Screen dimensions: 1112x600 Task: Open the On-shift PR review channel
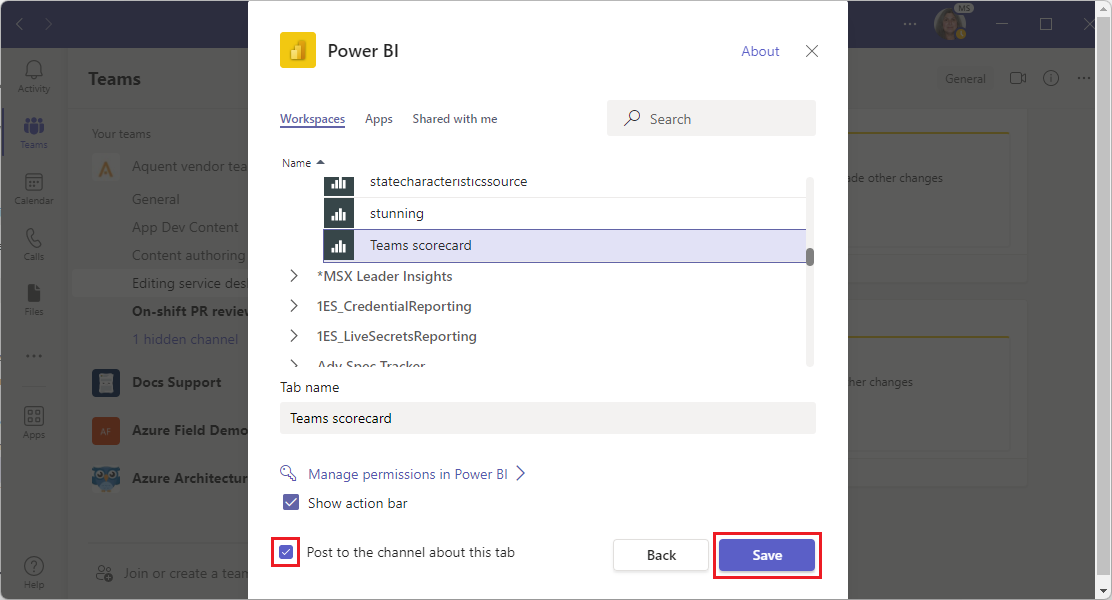click(x=189, y=311)
